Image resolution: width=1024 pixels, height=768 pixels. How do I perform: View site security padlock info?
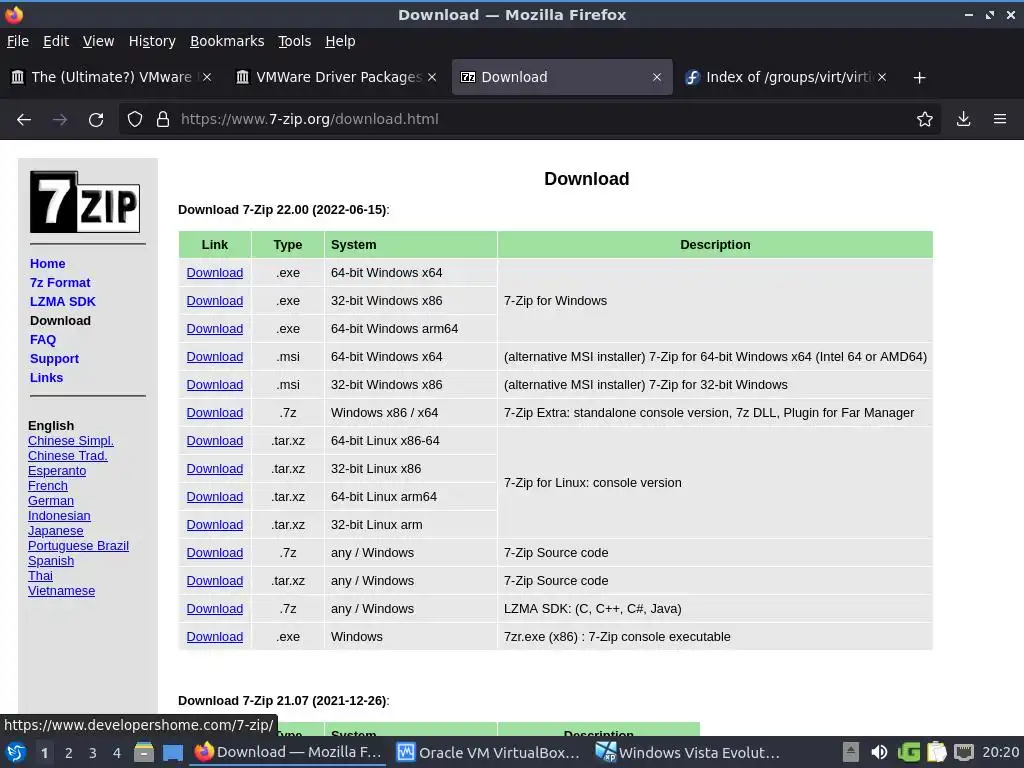(x=163, y=120)
